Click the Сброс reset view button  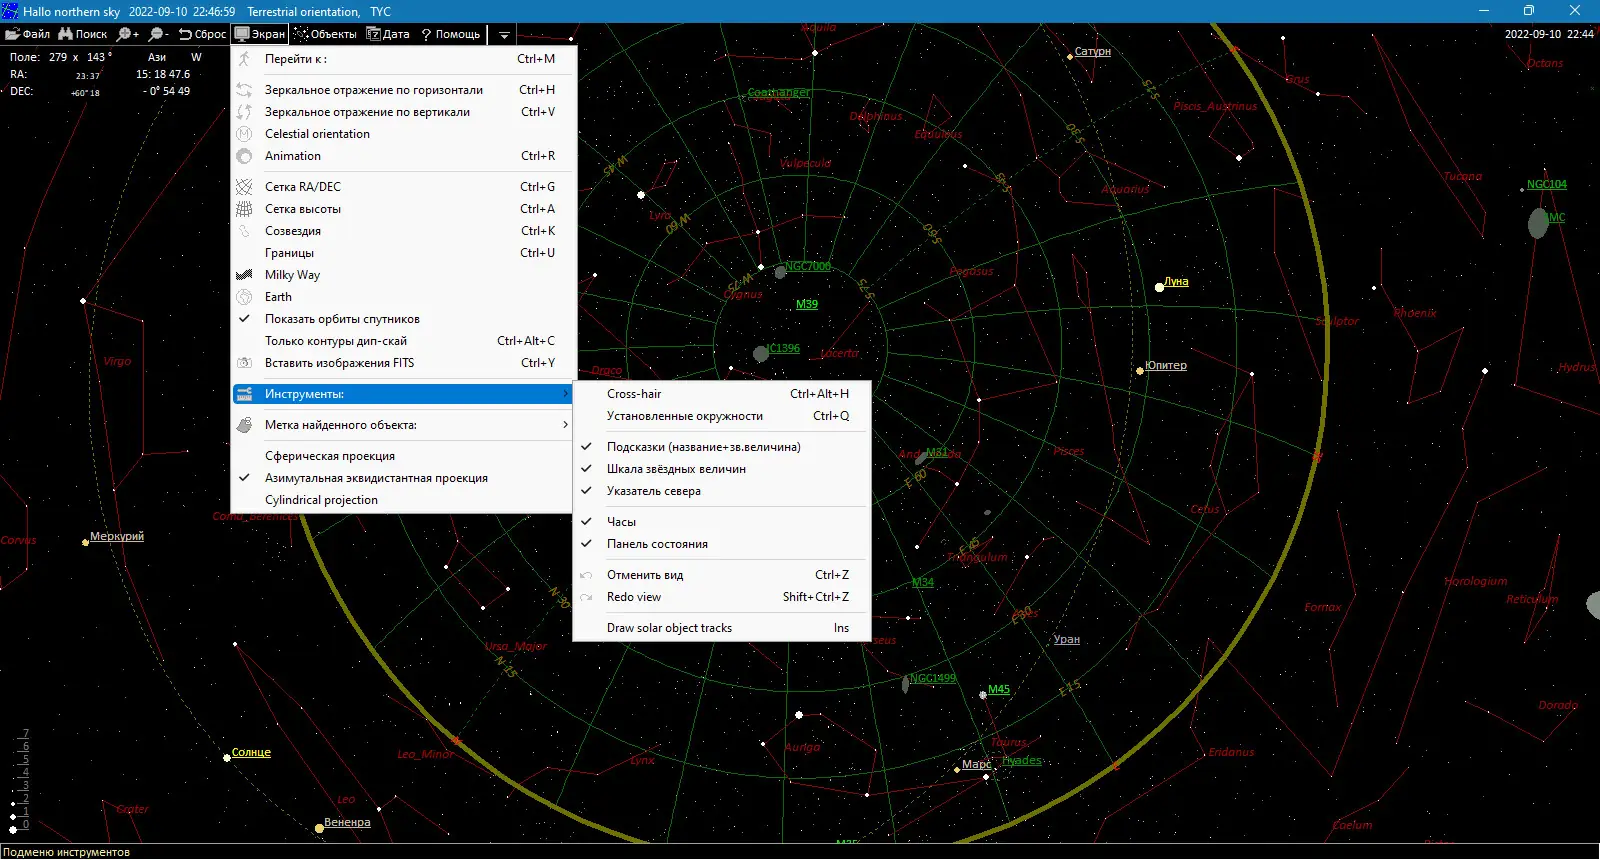(x=202, y=34)
